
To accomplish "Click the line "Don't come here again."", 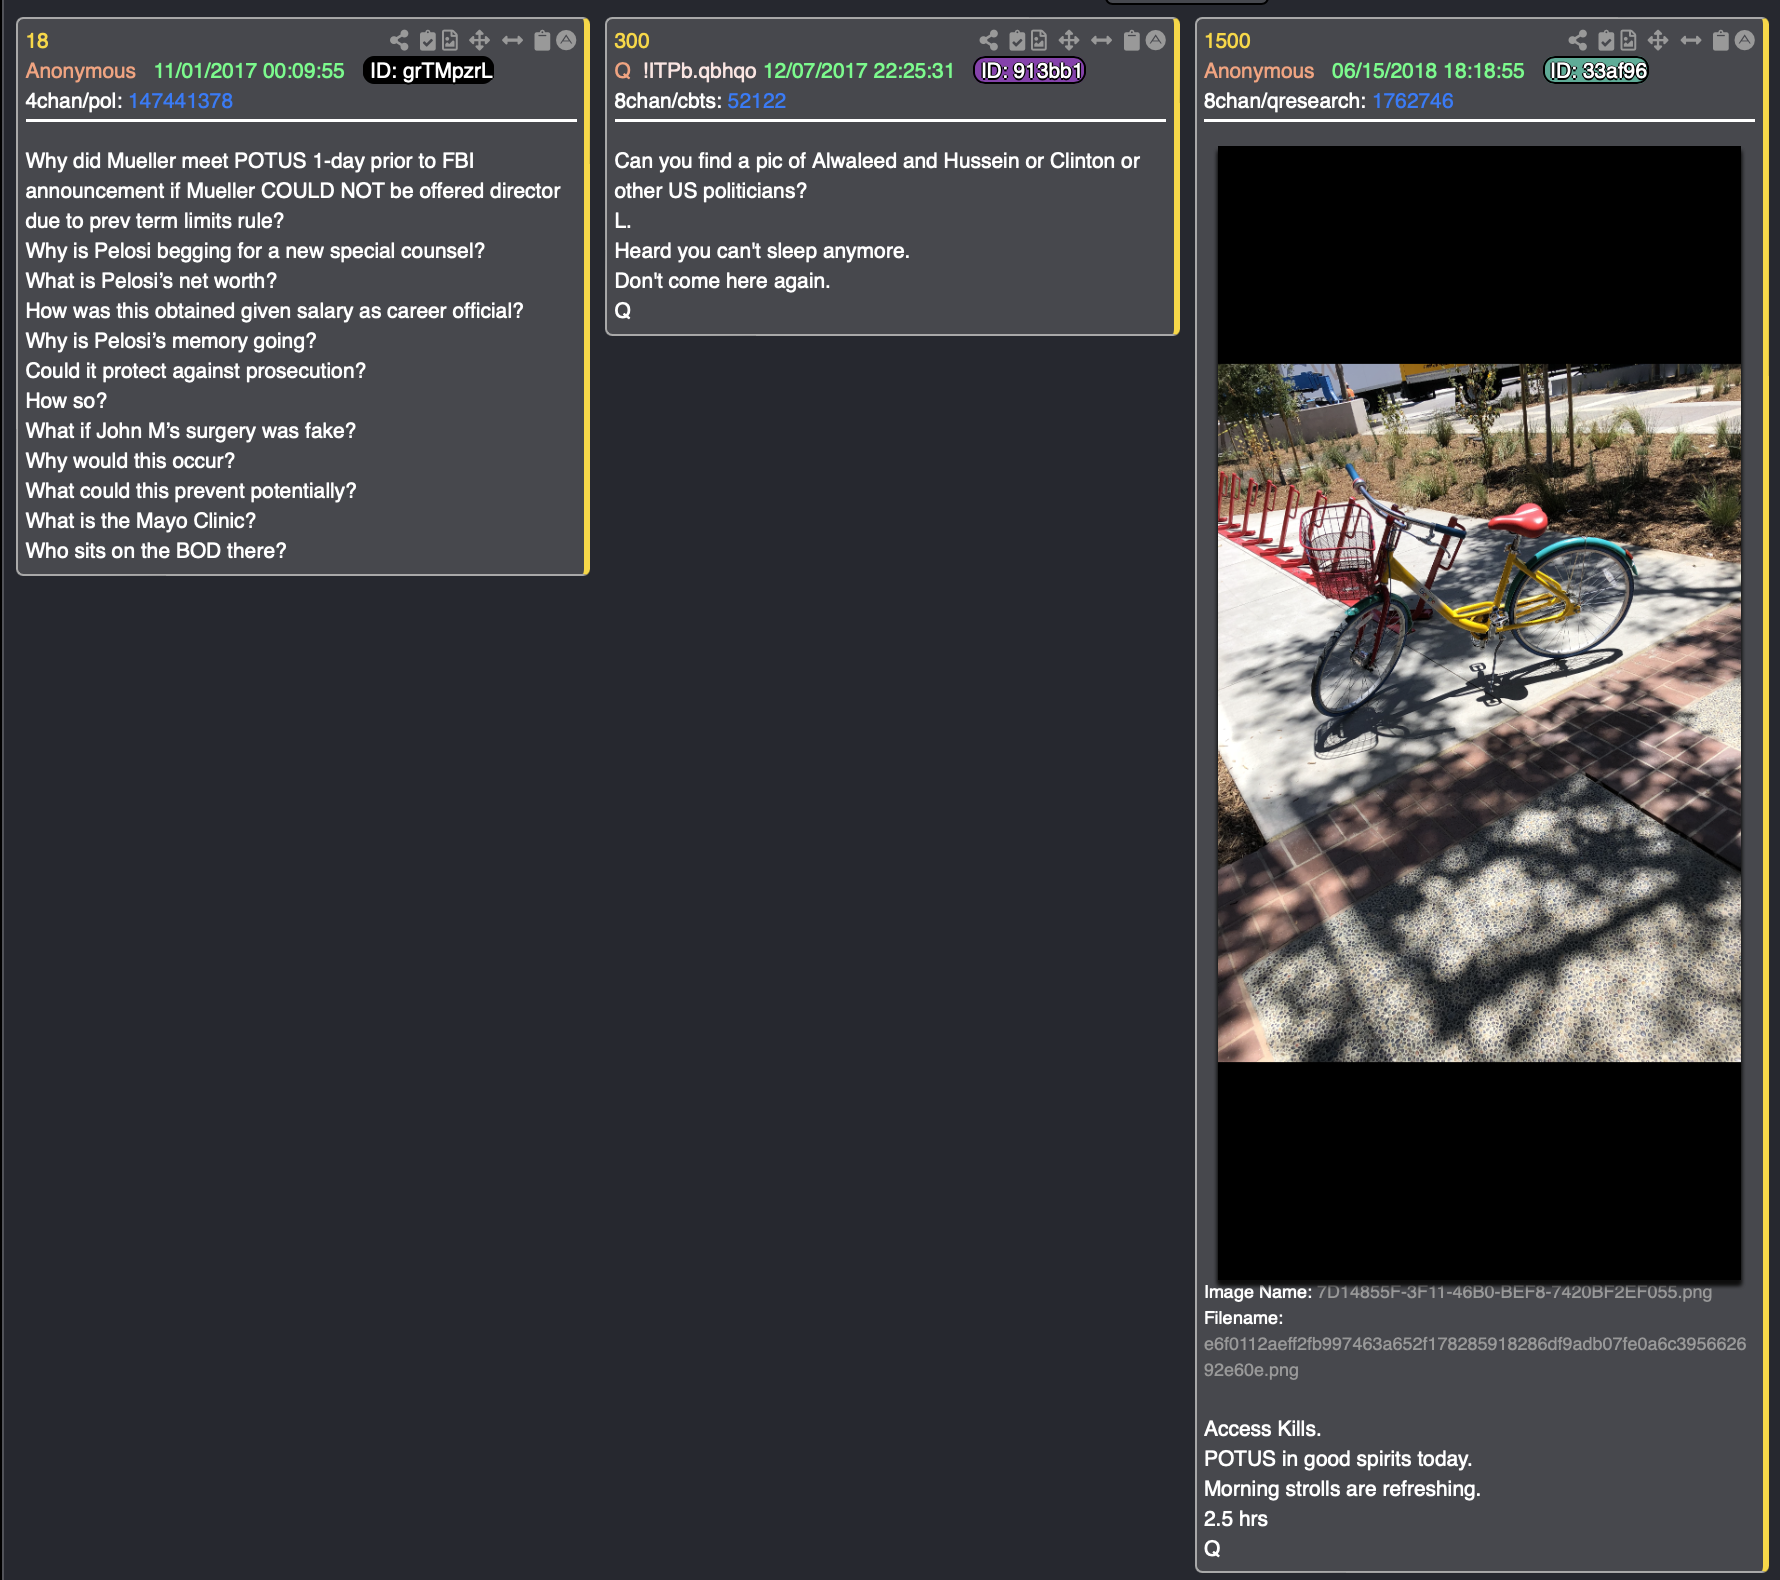I will point(722,281).
